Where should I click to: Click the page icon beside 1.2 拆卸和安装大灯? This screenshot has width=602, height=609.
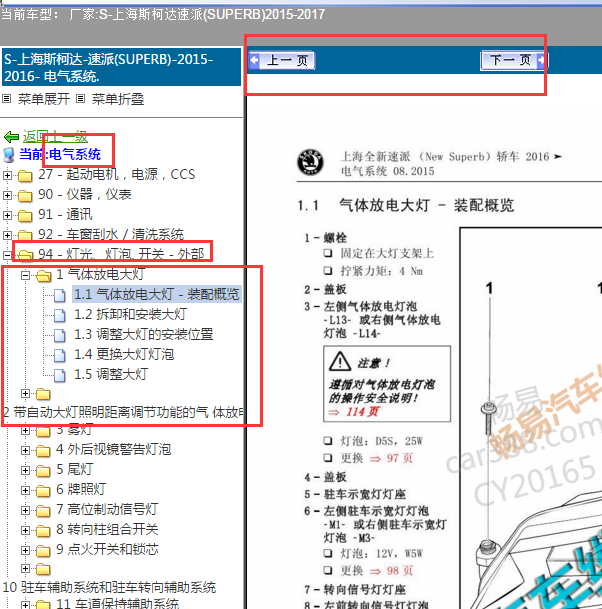tap(59, 315)
